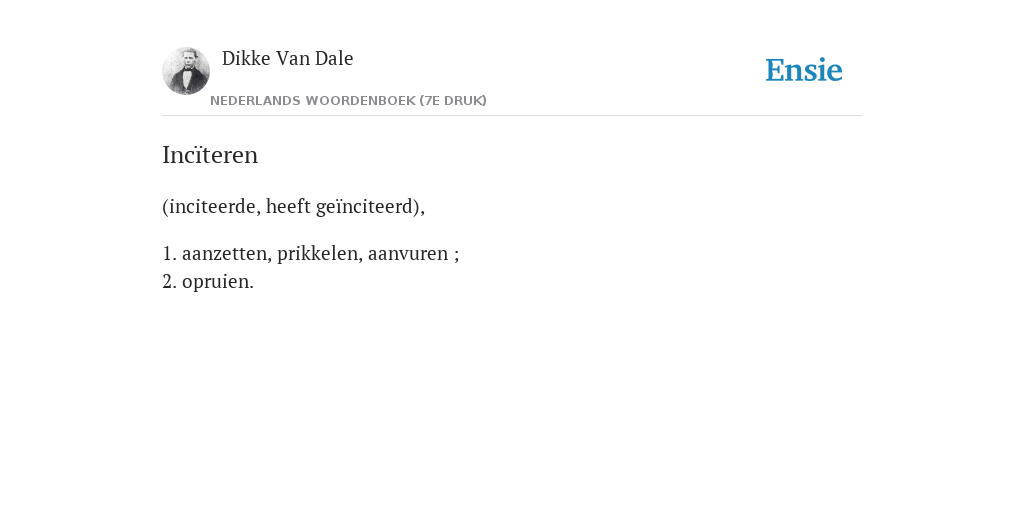Click the second definition "opruien"
The height and width of the screenshot is (512, 1024).
click(217, 282)
